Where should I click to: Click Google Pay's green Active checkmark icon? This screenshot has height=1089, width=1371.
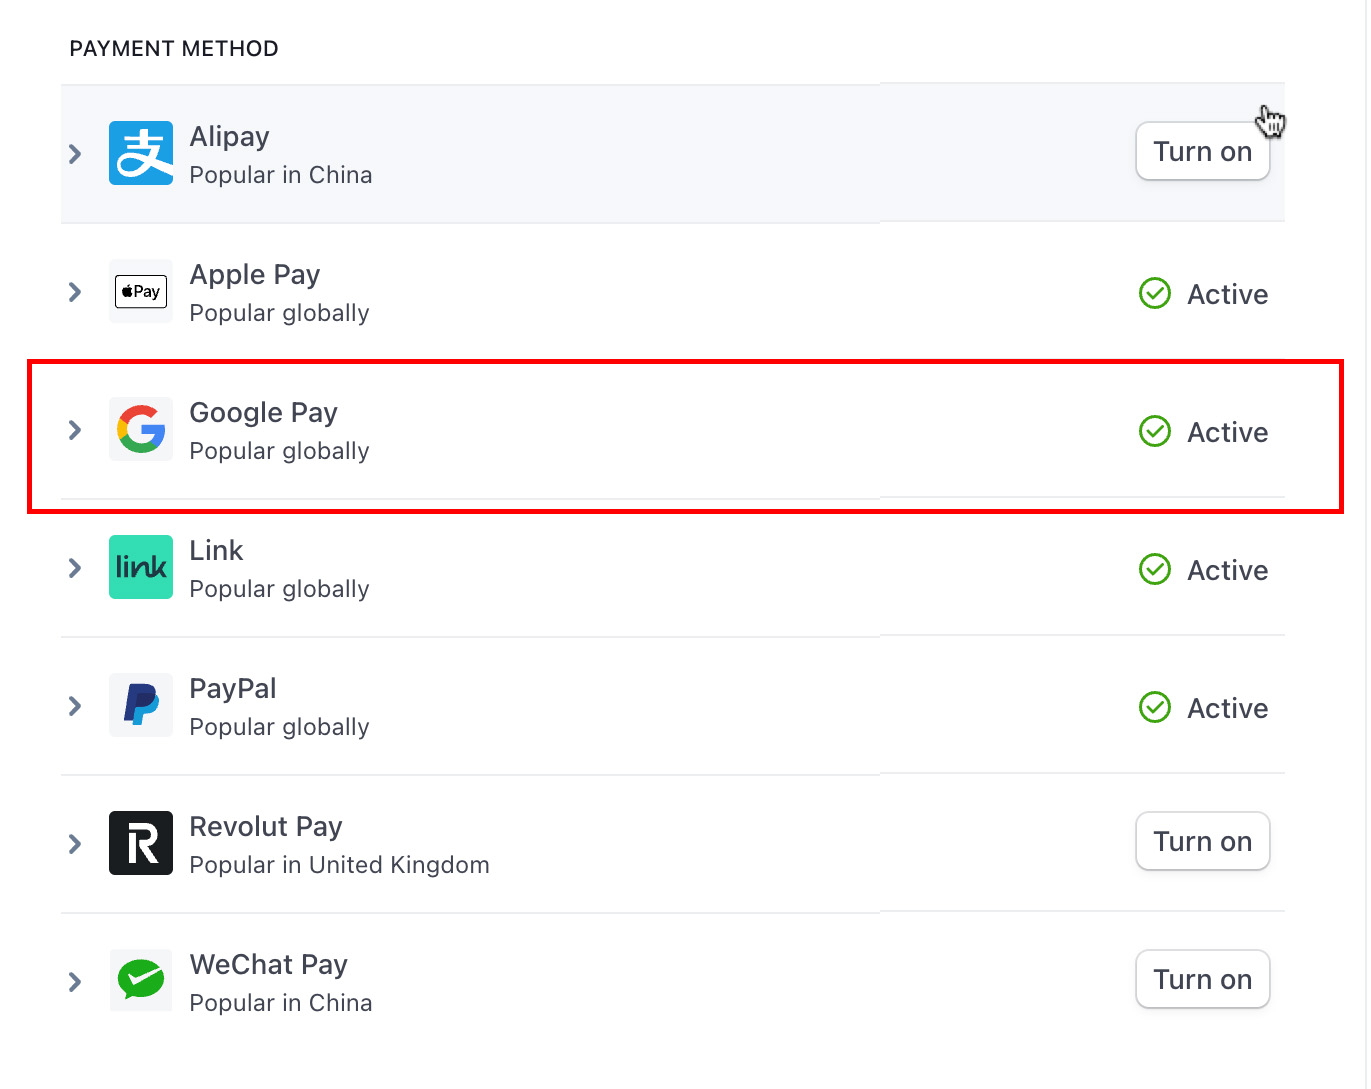(1155, 432)
